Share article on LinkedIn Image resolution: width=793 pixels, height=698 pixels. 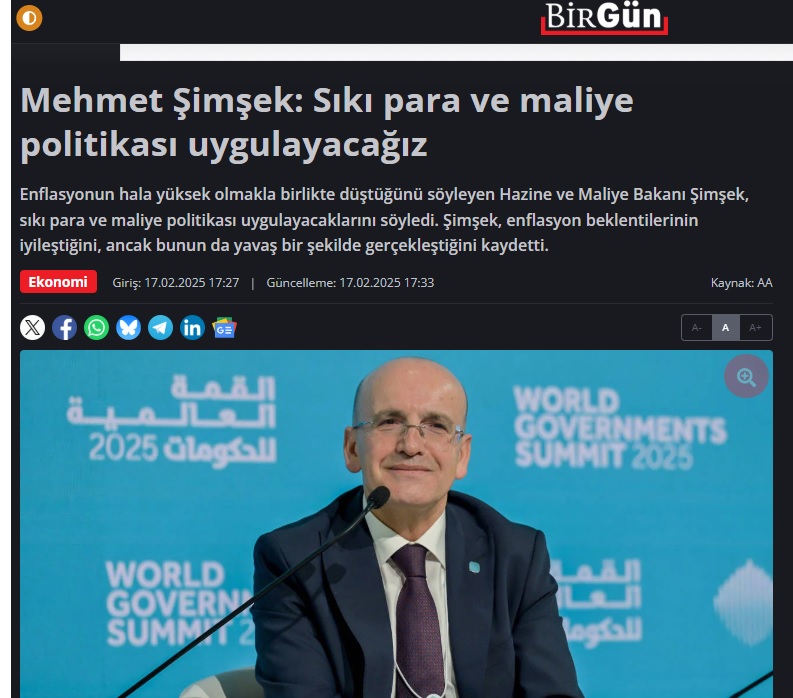coord(192,328)
